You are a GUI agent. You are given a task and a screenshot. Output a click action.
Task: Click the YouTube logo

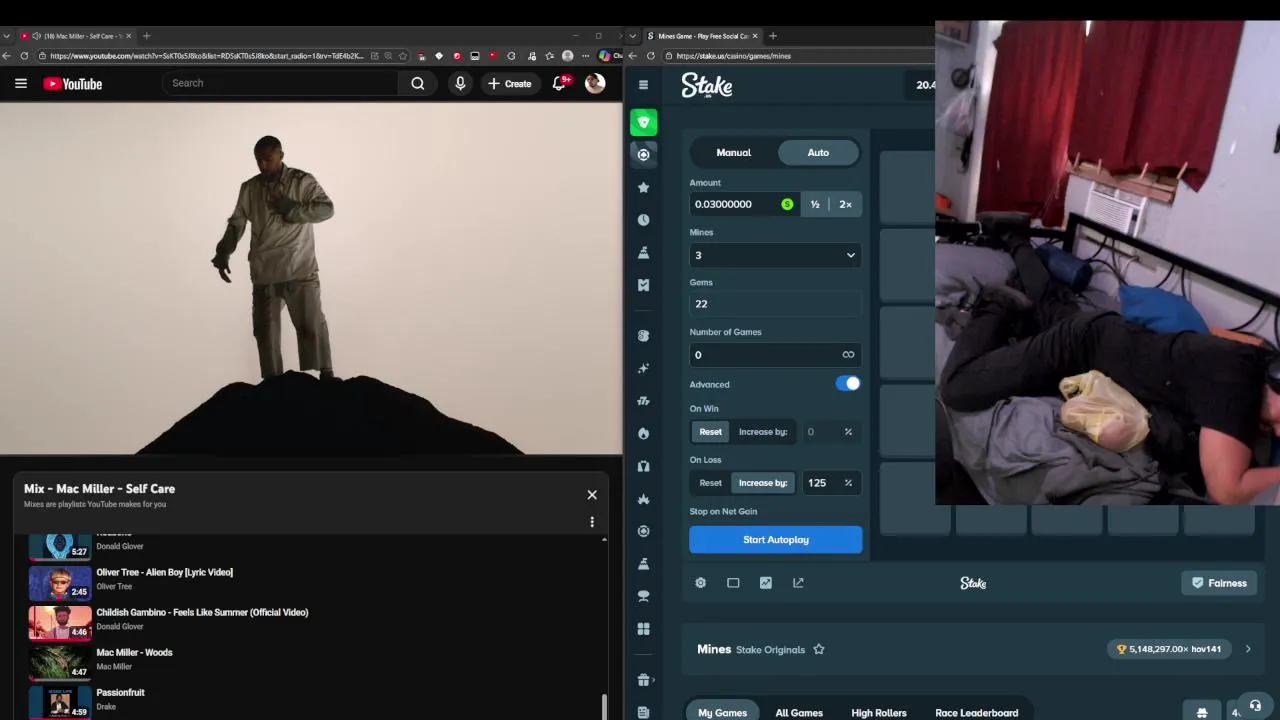click(x=73, y=84)
